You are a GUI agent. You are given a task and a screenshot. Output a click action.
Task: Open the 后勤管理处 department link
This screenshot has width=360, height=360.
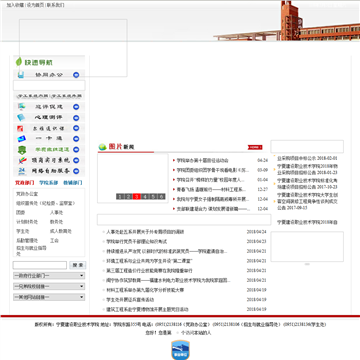pyautogui.click(x=27, y=240)
